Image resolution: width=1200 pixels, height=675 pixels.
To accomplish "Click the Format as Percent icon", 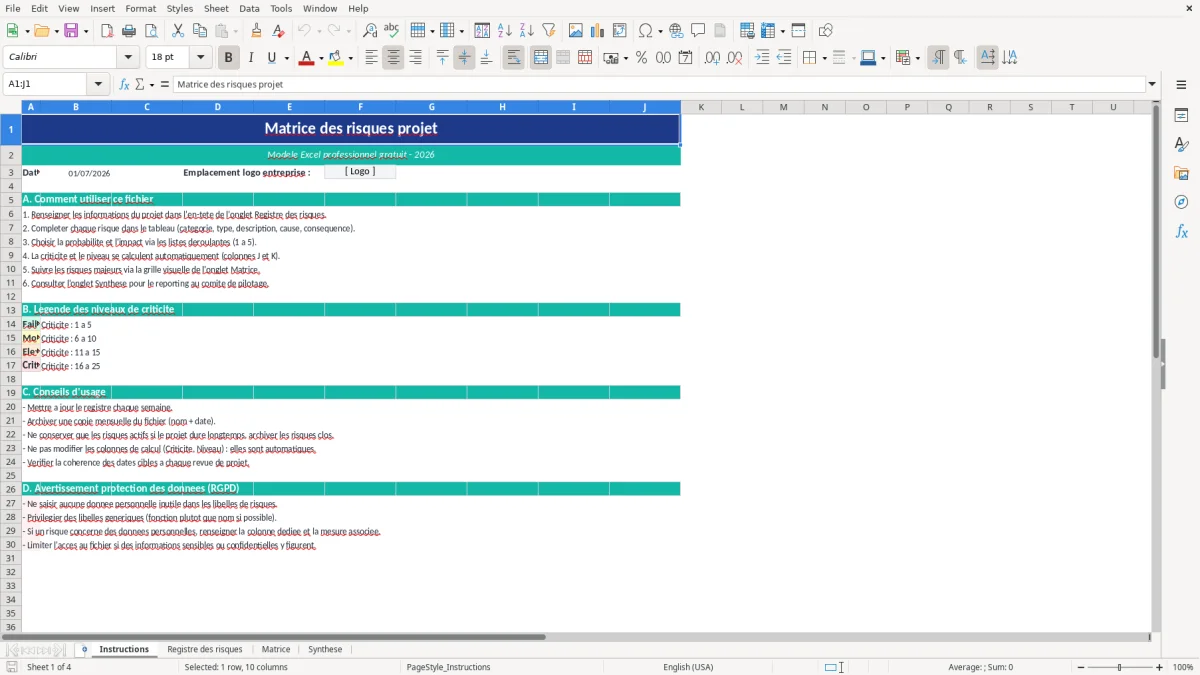I will (641, 58).
